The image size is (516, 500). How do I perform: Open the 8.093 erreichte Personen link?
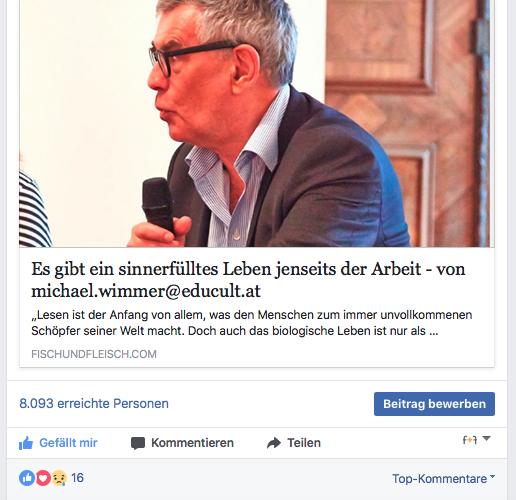coord(94,404)
